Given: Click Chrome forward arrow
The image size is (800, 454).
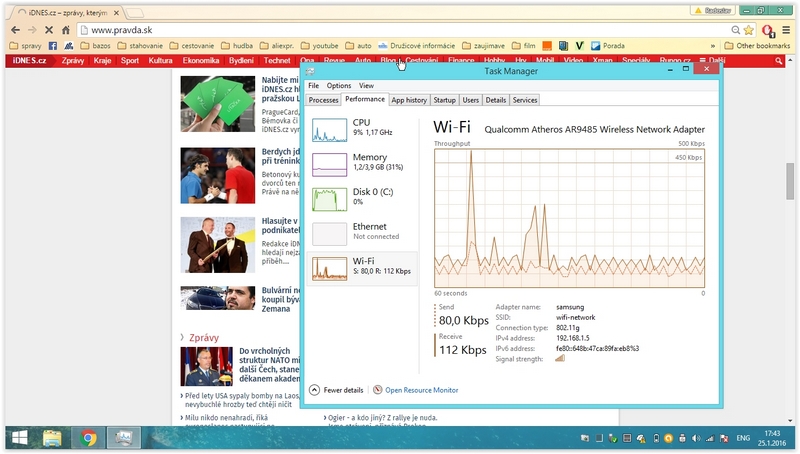Looking at the screenshot, I should [32, 30].
